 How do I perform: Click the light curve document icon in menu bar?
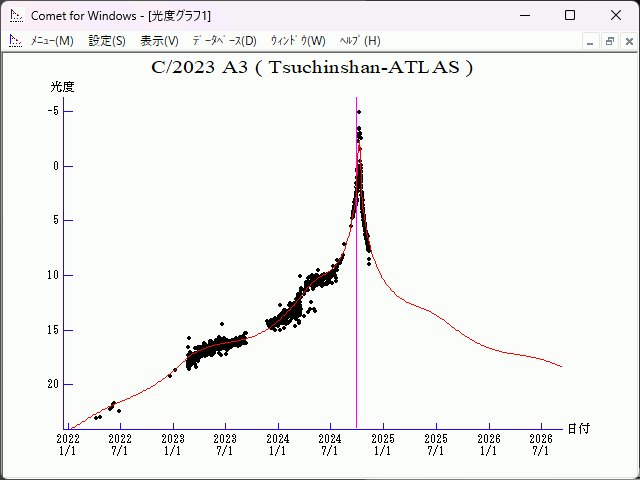(15, 41)
